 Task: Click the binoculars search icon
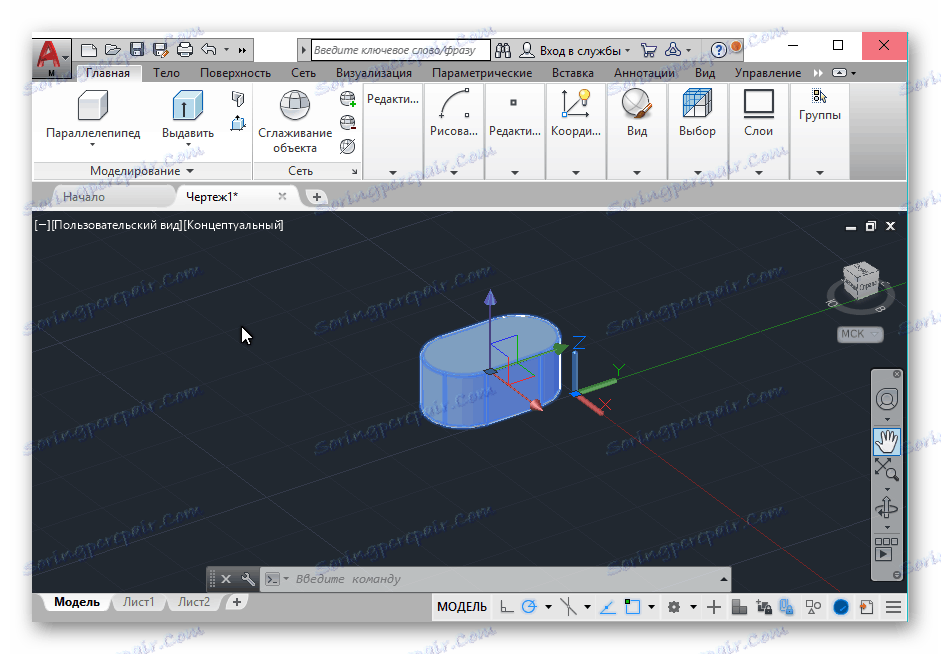tap(503, 50)
